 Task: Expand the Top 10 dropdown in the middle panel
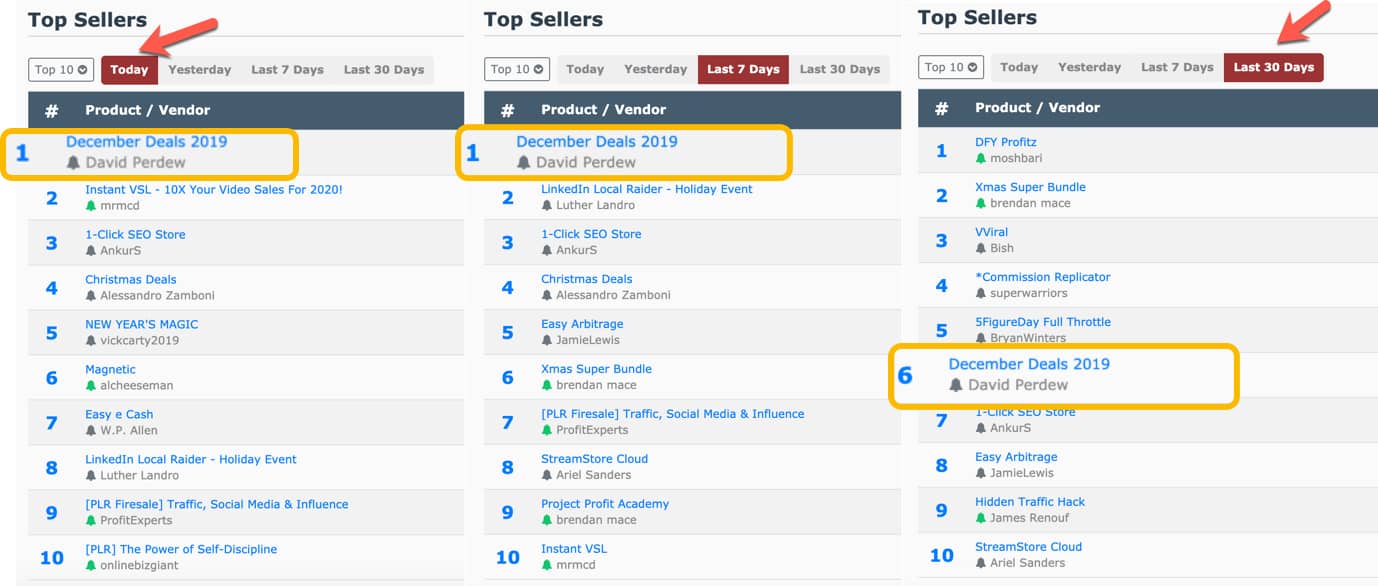517,70
